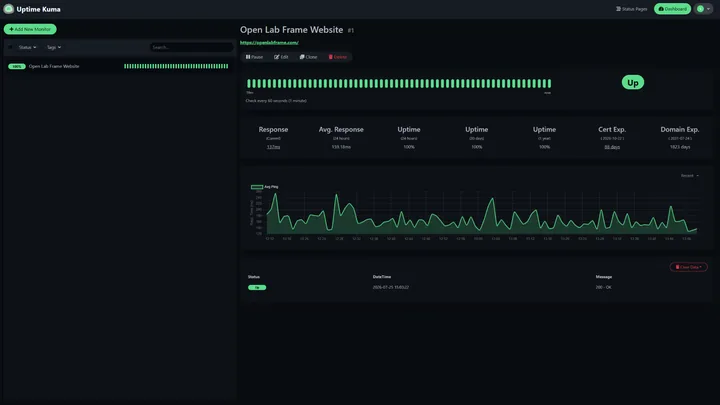The image size is (720, 405).
Task: Open the Recent chart period dropdown
Action: [690, 175]
